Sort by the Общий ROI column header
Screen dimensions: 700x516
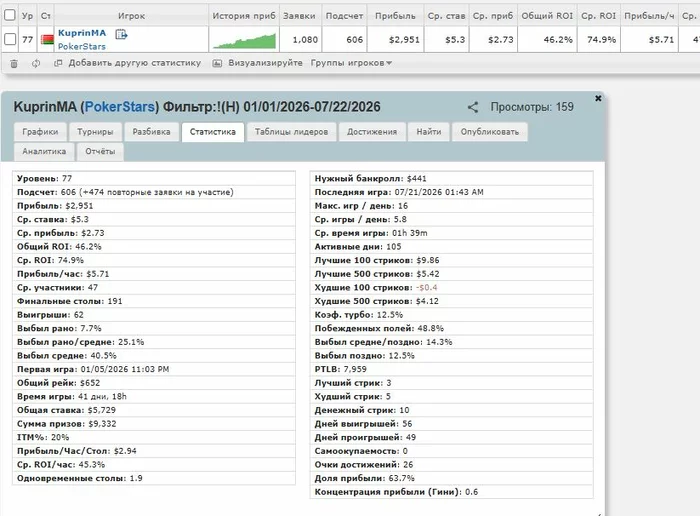547,16
